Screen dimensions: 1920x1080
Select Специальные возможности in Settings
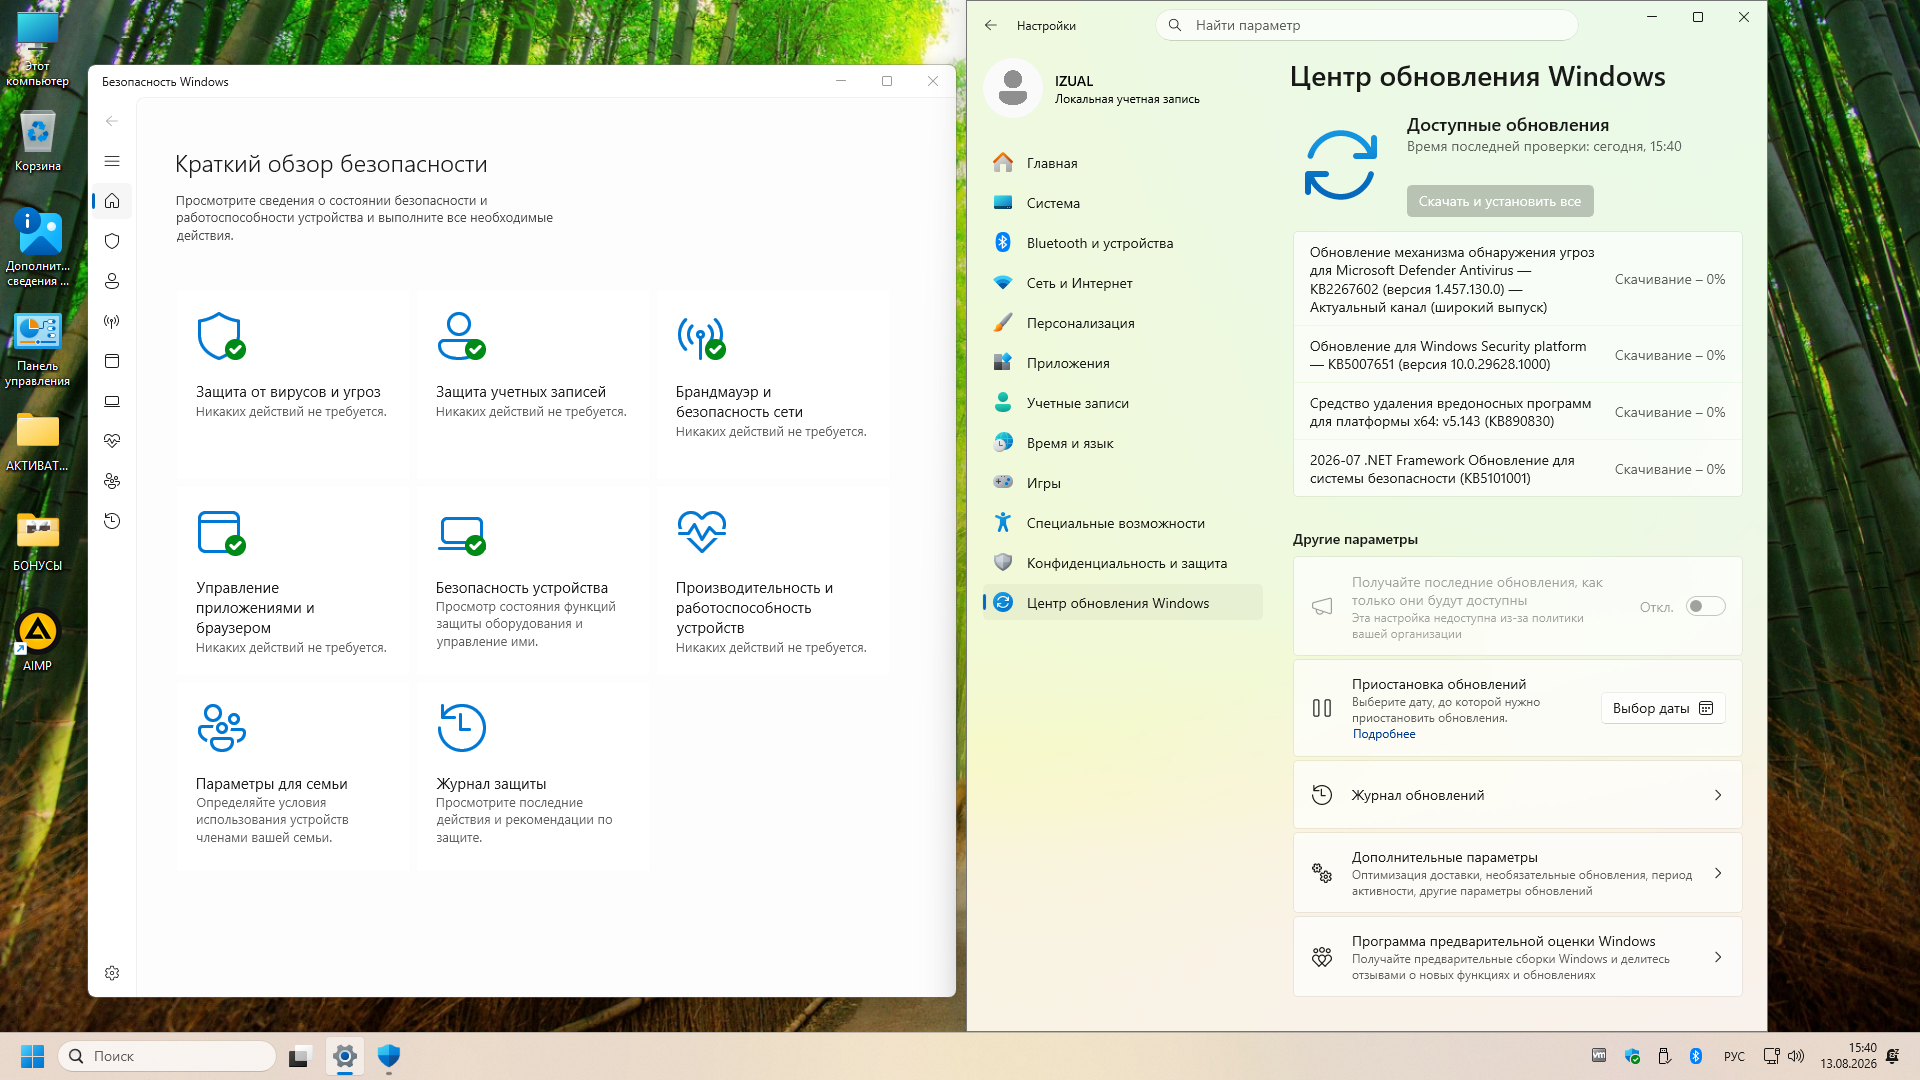[1122, 523]
